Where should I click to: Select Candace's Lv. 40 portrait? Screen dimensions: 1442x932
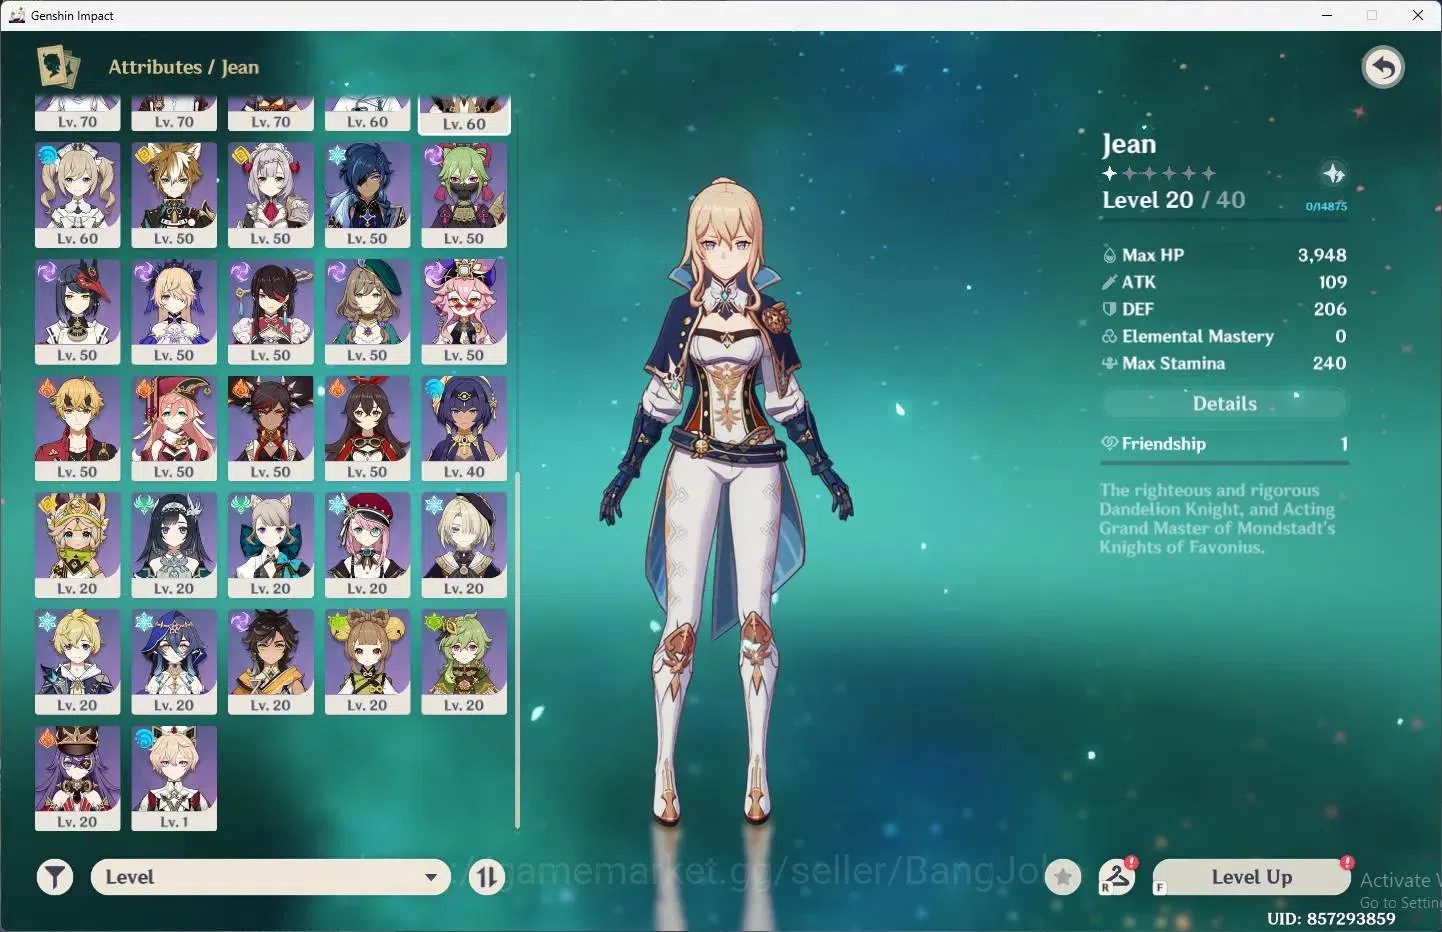coord(464,428)
